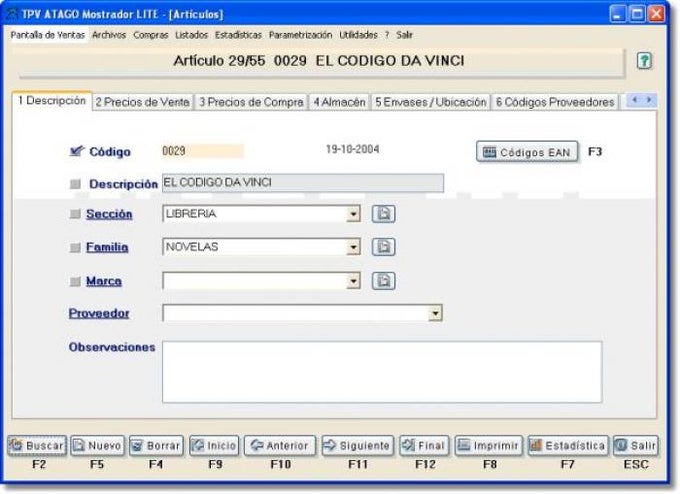
Task: Click the Marca link label
Action: click(x=104, y=281)
